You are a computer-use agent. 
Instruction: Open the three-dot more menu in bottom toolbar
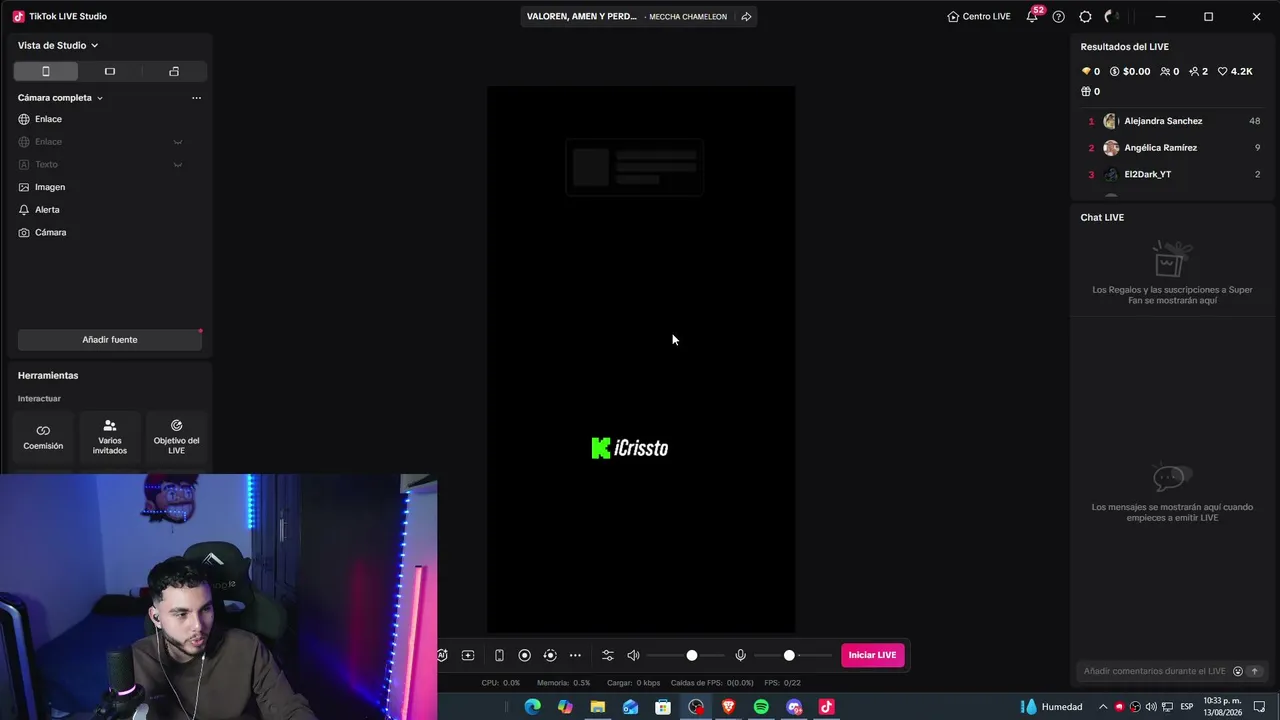(x=575, y=655)
